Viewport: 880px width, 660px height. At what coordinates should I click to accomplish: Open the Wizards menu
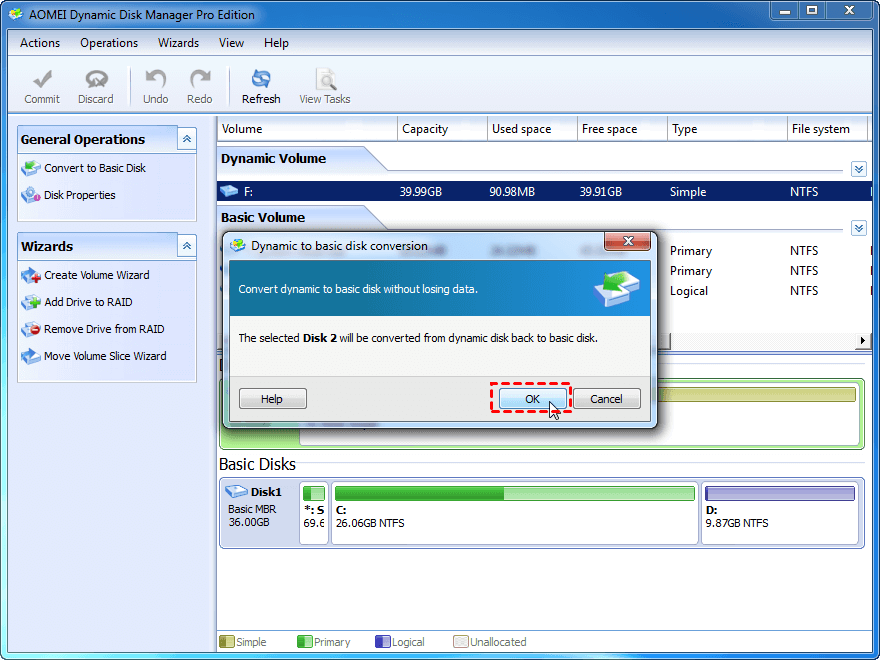[178, 43]
